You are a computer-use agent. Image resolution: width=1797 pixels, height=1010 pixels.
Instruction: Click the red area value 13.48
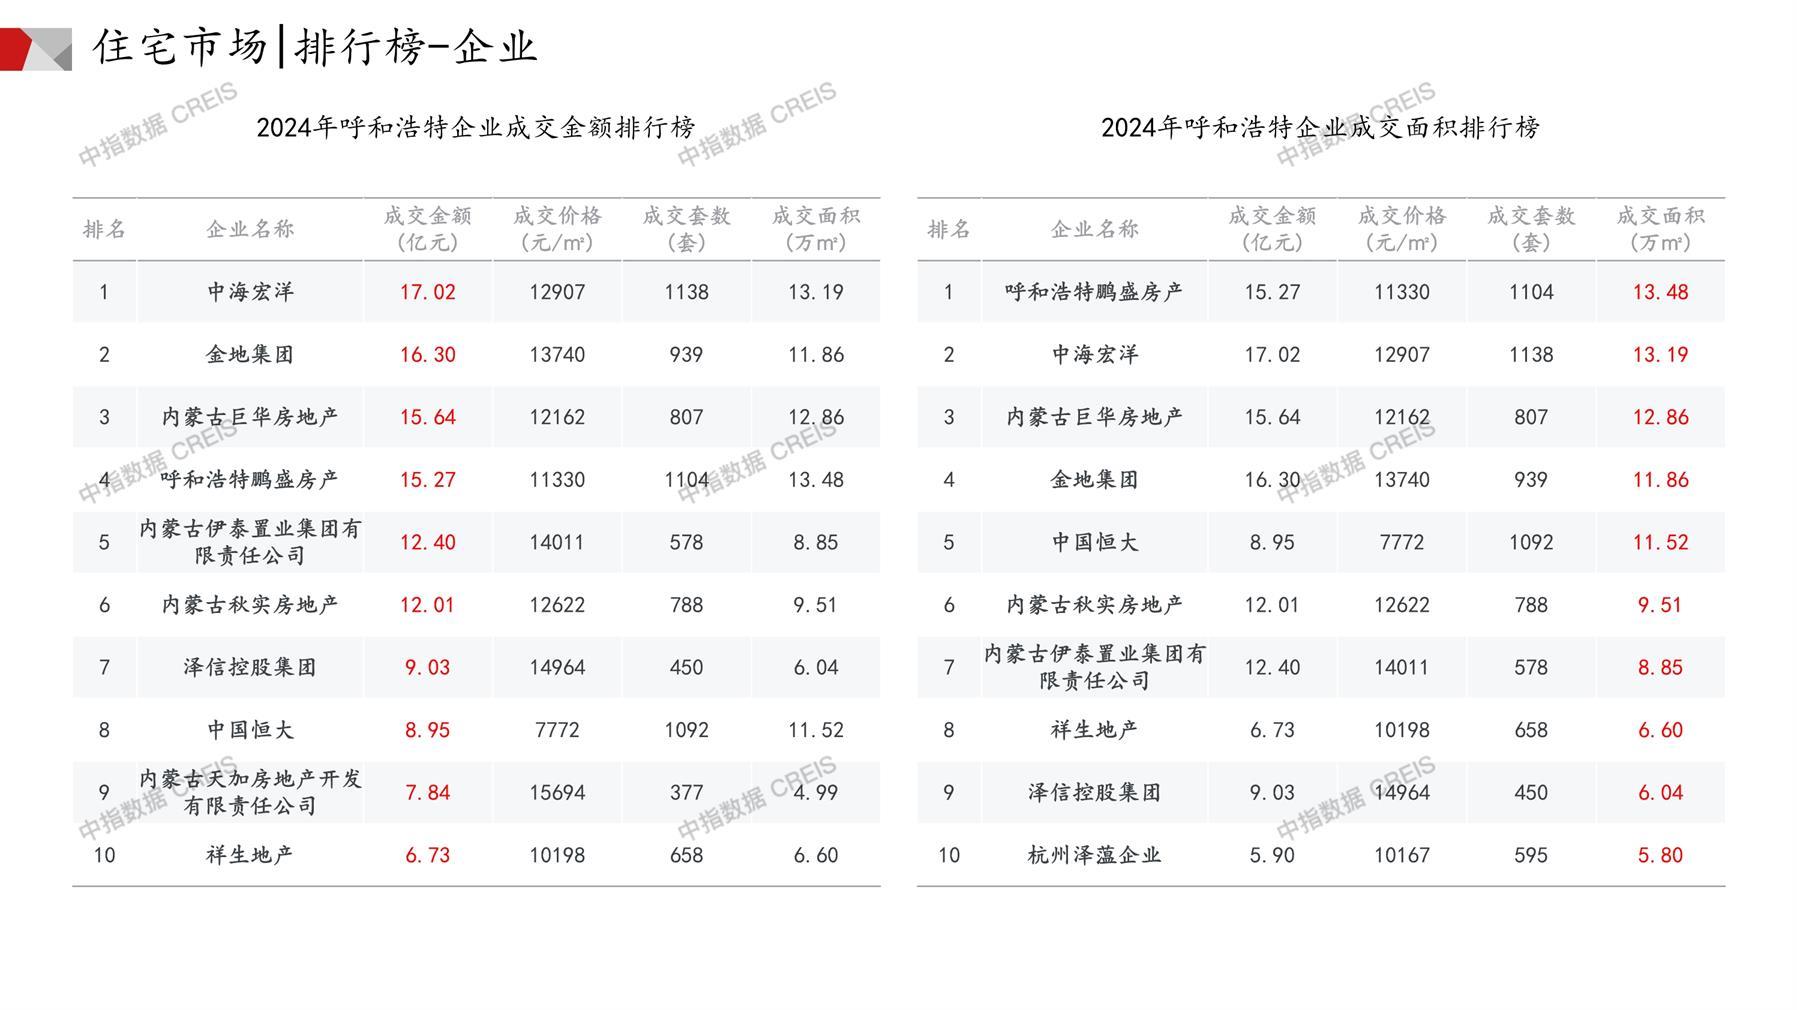click(1660, 292)
